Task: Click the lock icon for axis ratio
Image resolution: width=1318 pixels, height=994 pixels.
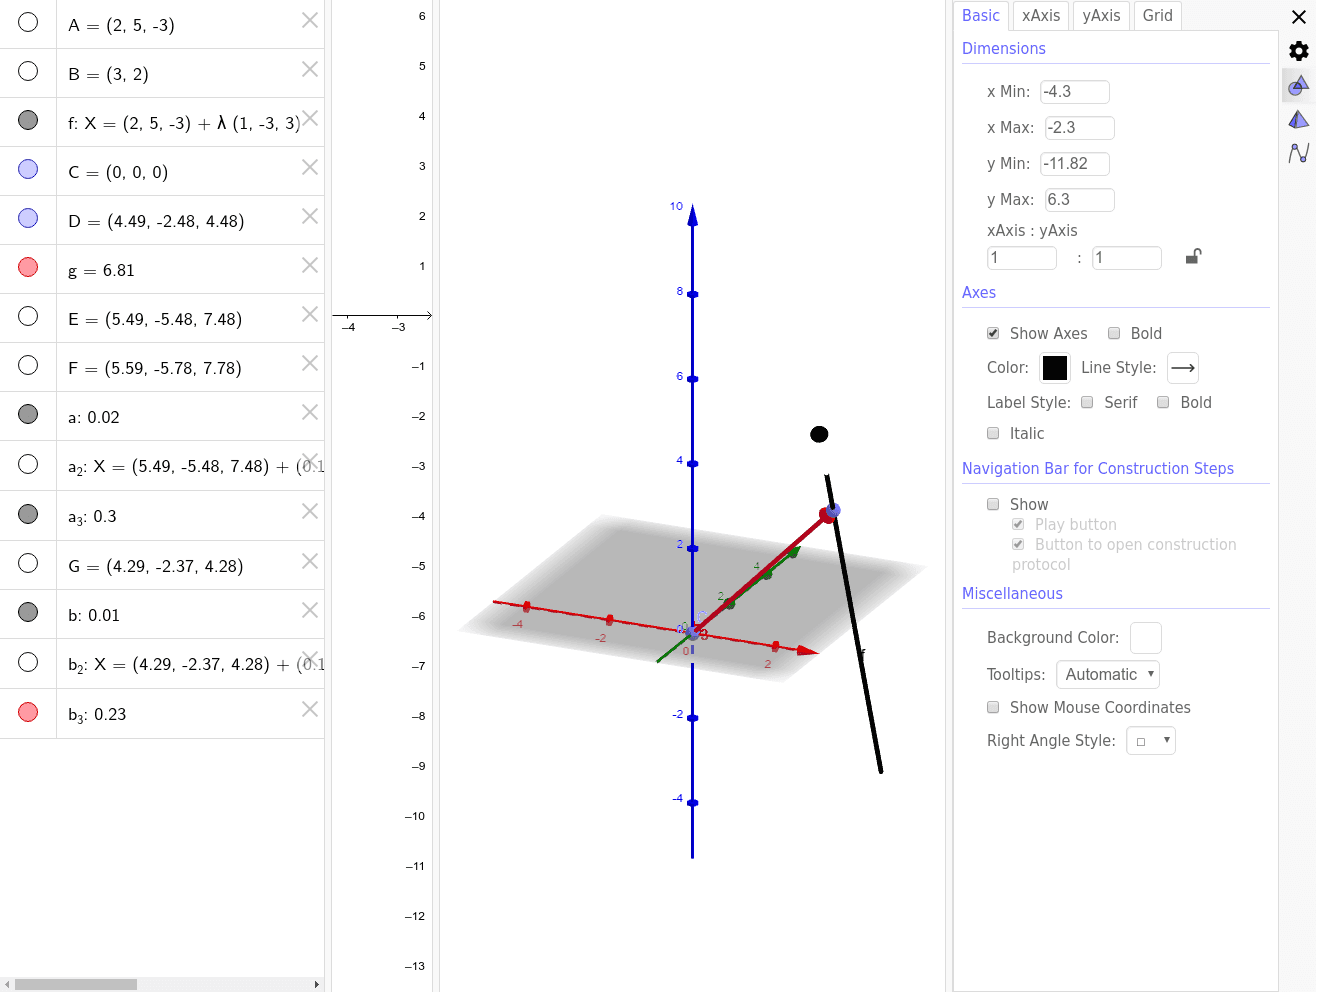Action: [x=1193, y=257]
